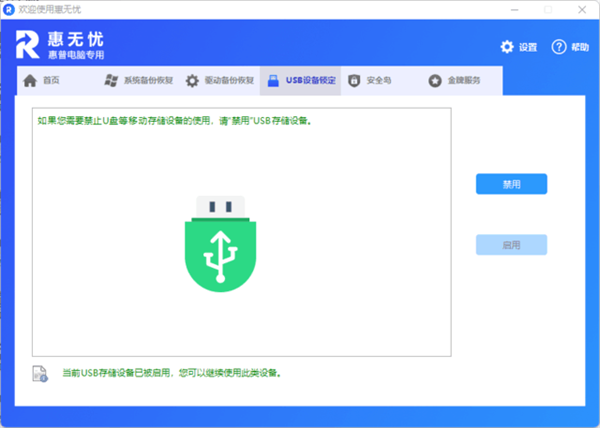Click the green instruction text about 禁用U盘

(173, 120)
